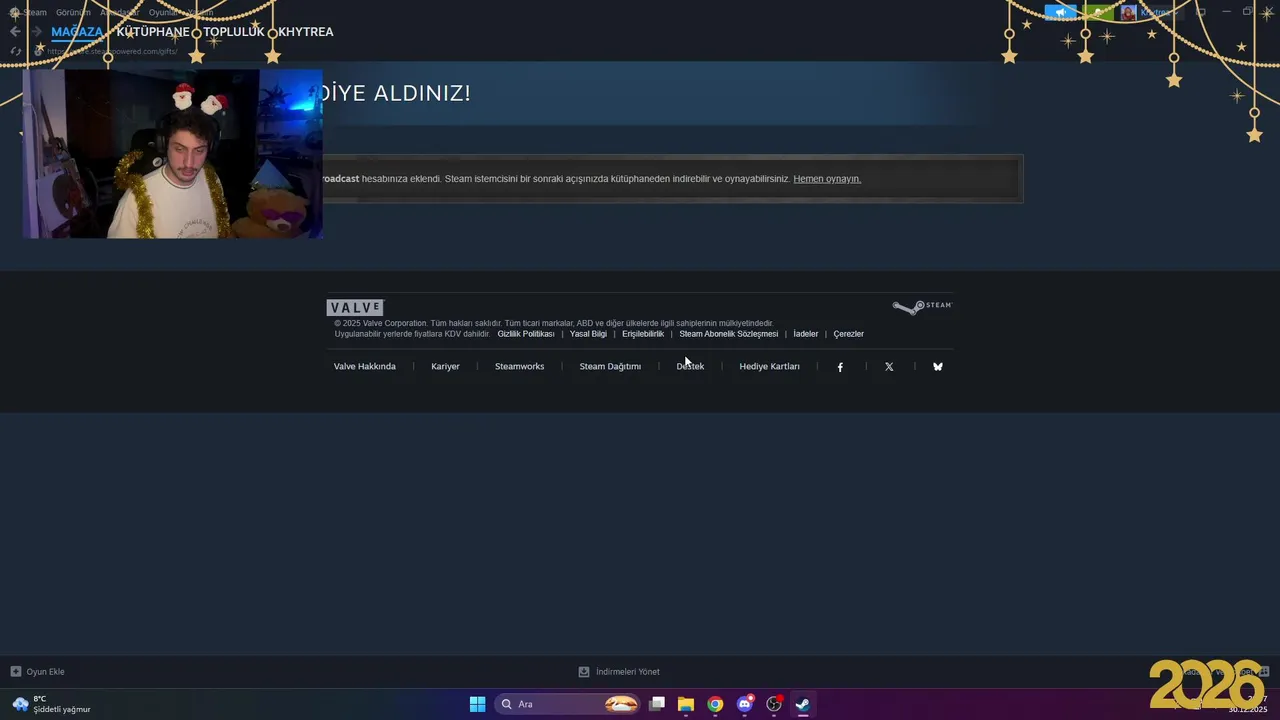Open Task View from the taskbar
The width and height of the screenshot is (1280, 720).
657,704
